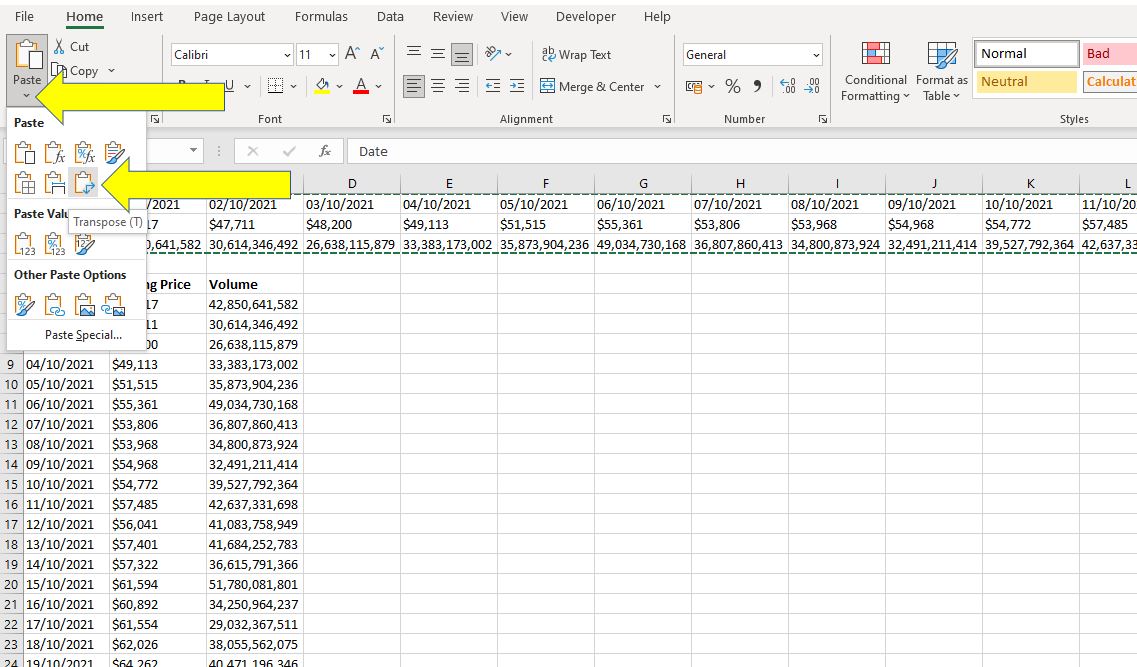Apply the Comma Style number format
This screenshot has height=667, width=1137.
pos(757,86)
